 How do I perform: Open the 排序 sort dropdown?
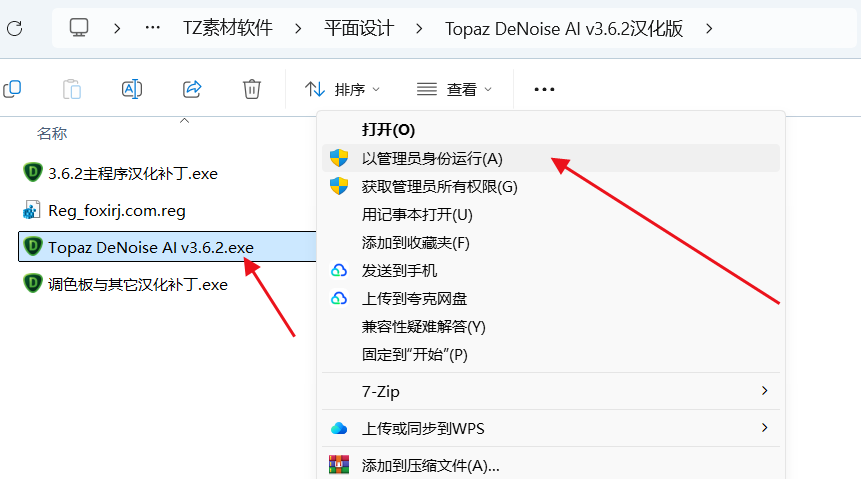pyautogui.click(x=343, y=89)
